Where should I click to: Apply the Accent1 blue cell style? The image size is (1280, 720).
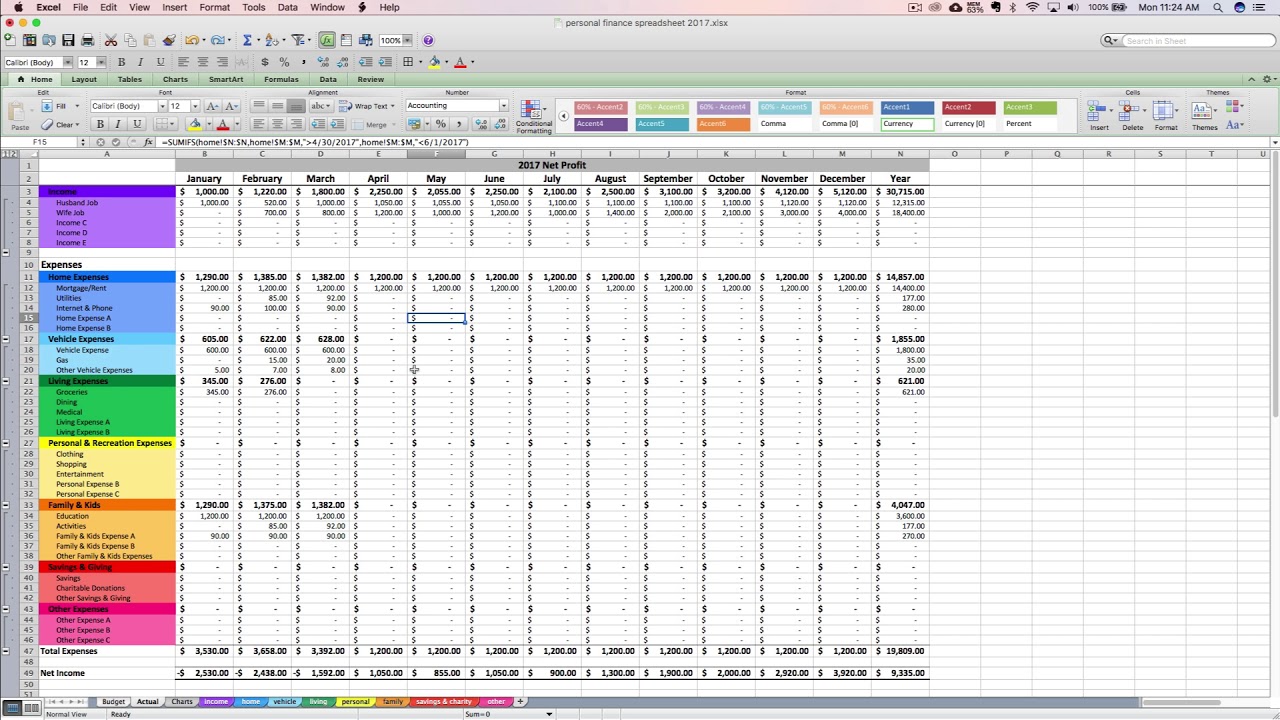(907, 107)
